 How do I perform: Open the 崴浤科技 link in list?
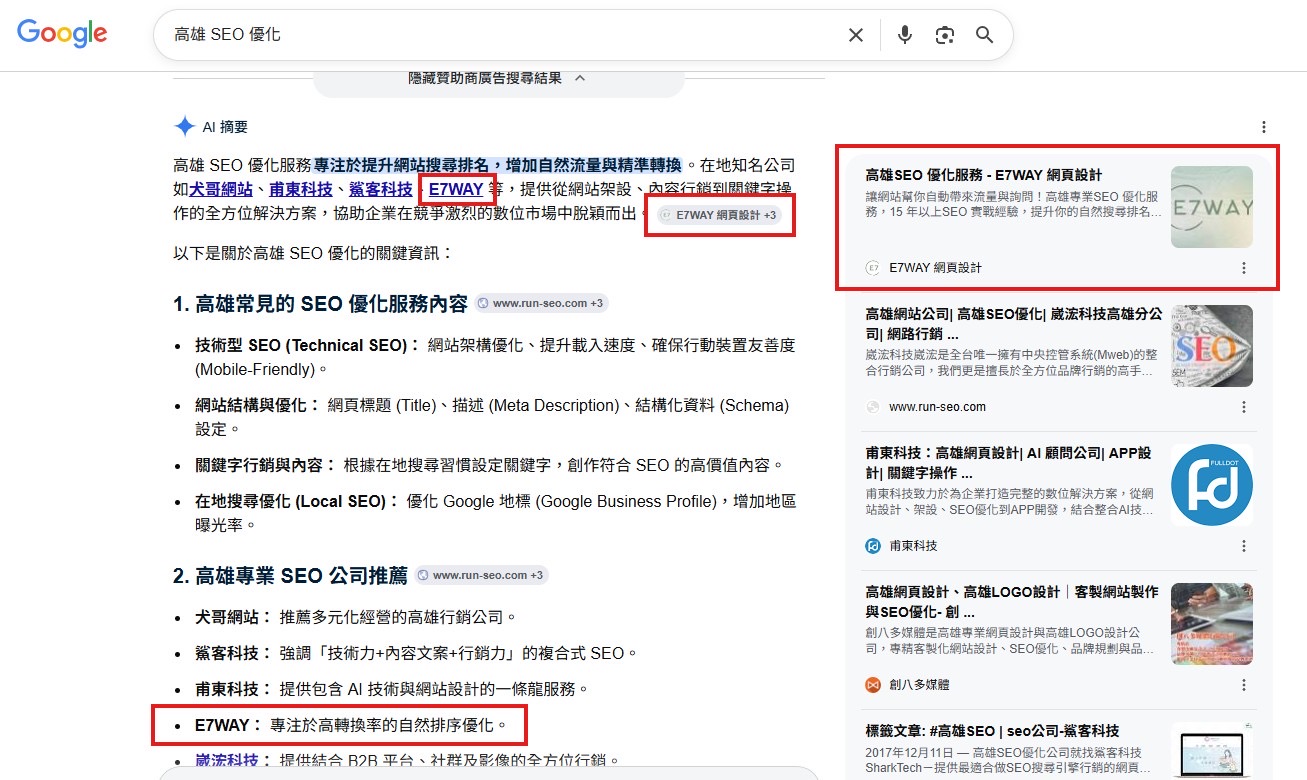[x=227, y=761]
